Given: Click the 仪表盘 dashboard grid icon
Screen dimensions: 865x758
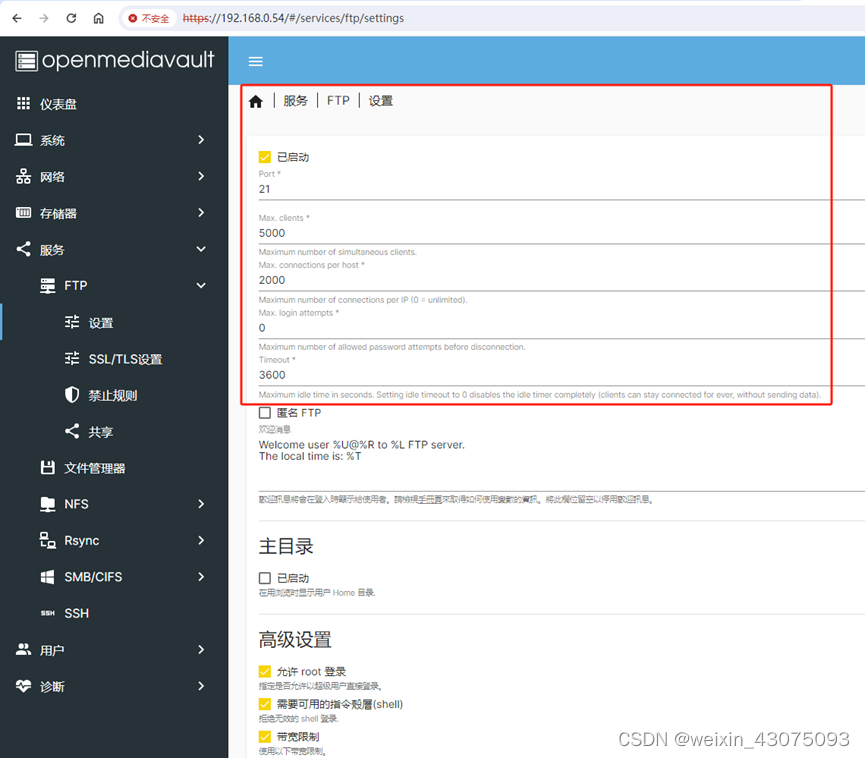Looking at the screenshot, I should (x=23, y=103).
